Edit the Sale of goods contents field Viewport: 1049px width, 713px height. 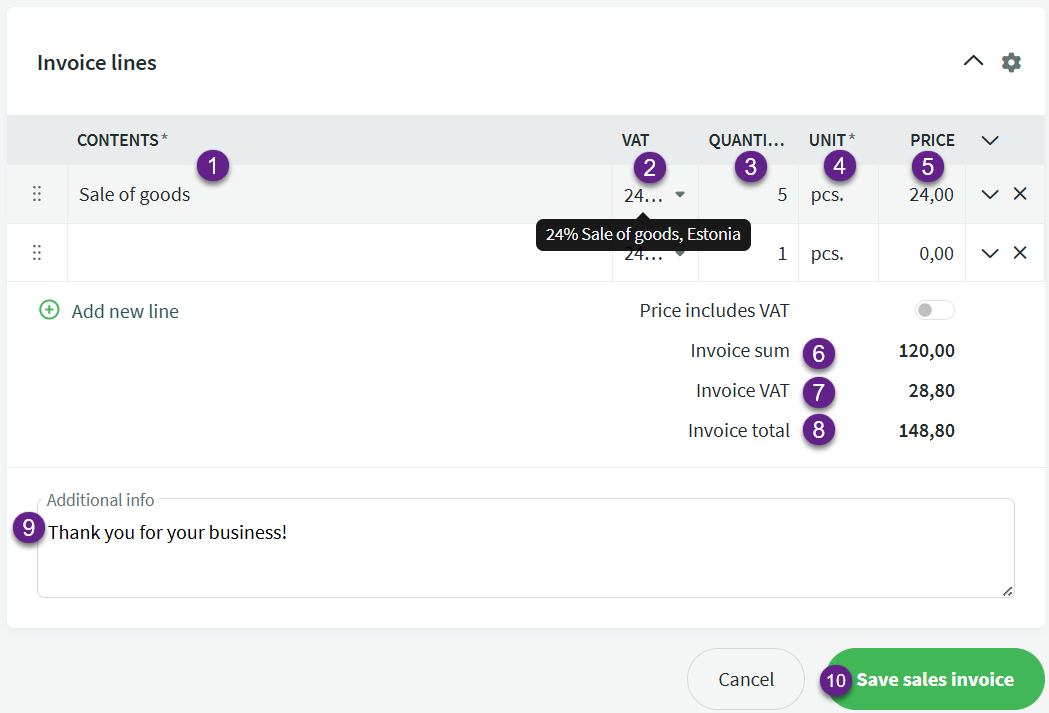[340, 194]
